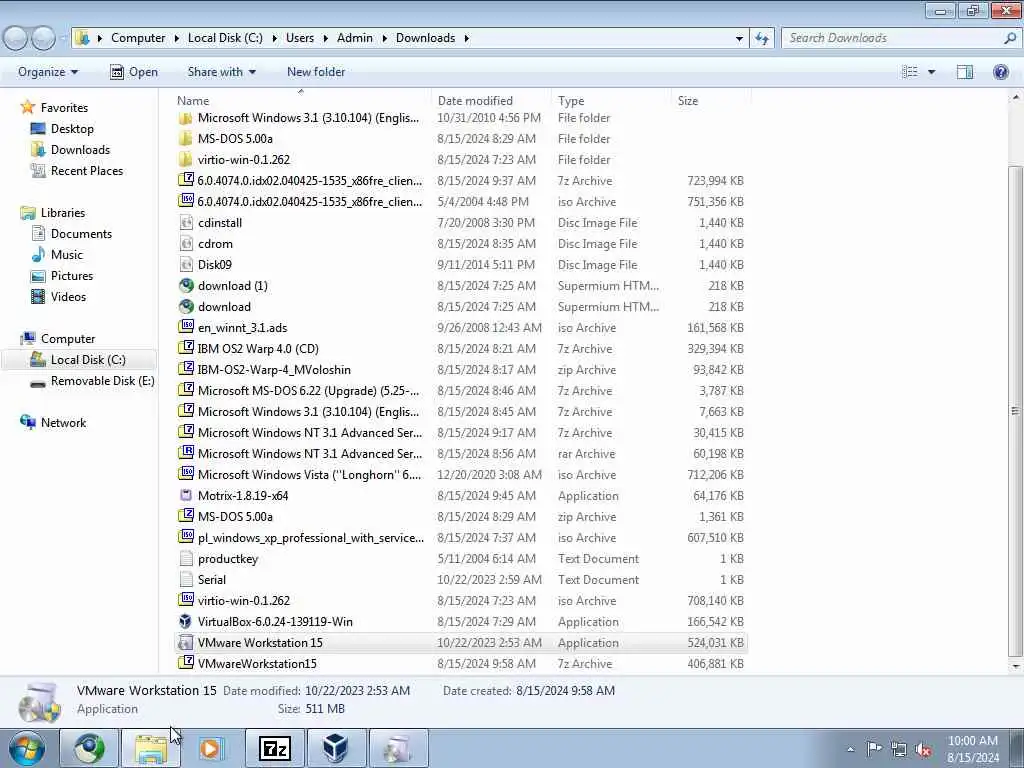Launch Supermium browser from taskbar
Screen dimensions: 1024x768
[89, 748]
